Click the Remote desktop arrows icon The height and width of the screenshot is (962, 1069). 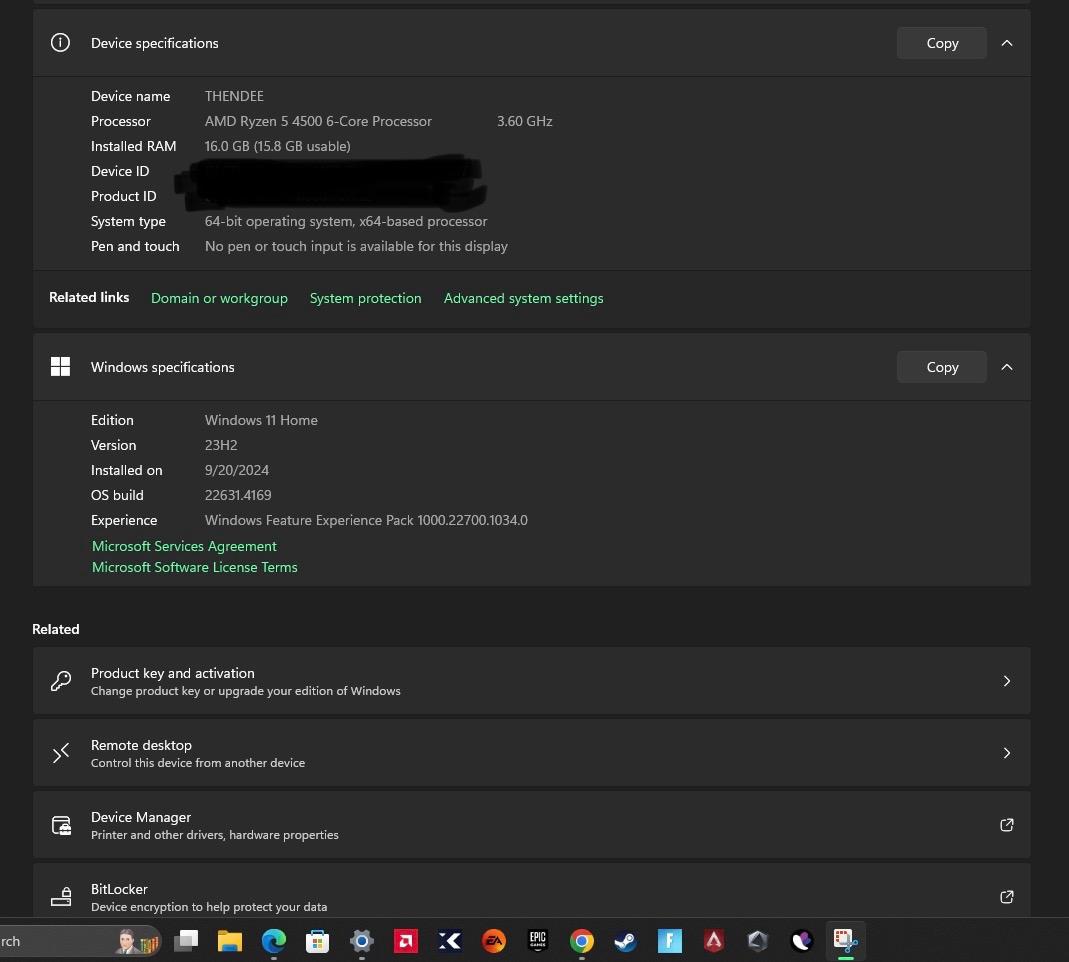pos(61,753)
